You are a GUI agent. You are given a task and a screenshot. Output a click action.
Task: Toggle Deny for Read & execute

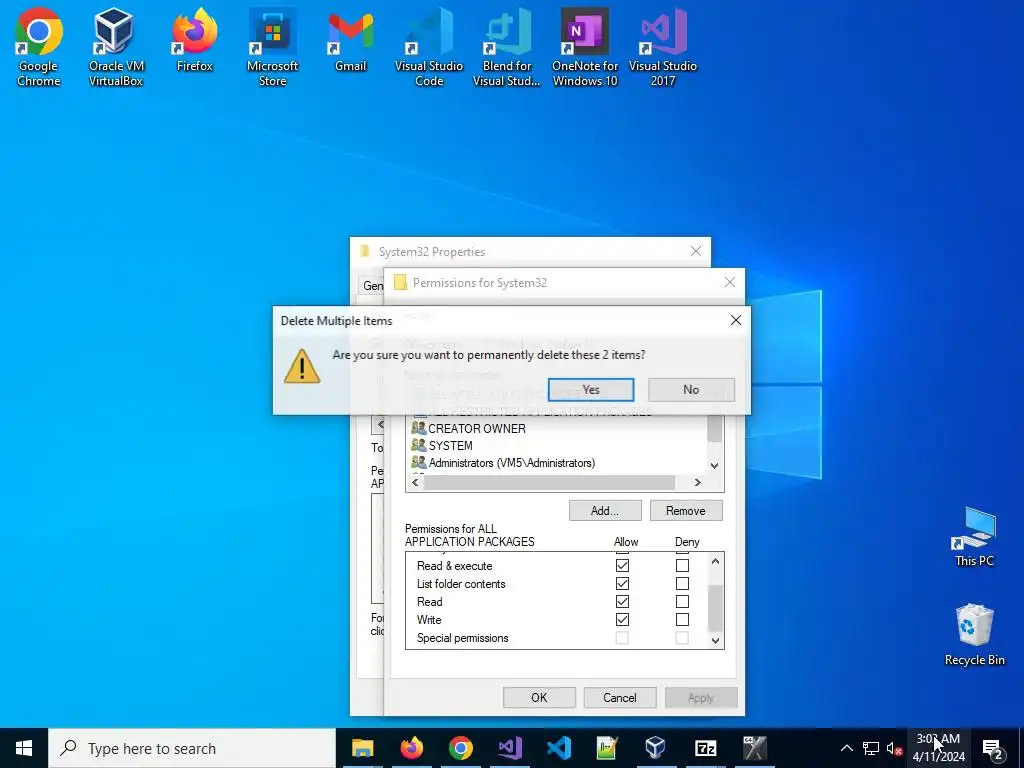tap(682, 566)
